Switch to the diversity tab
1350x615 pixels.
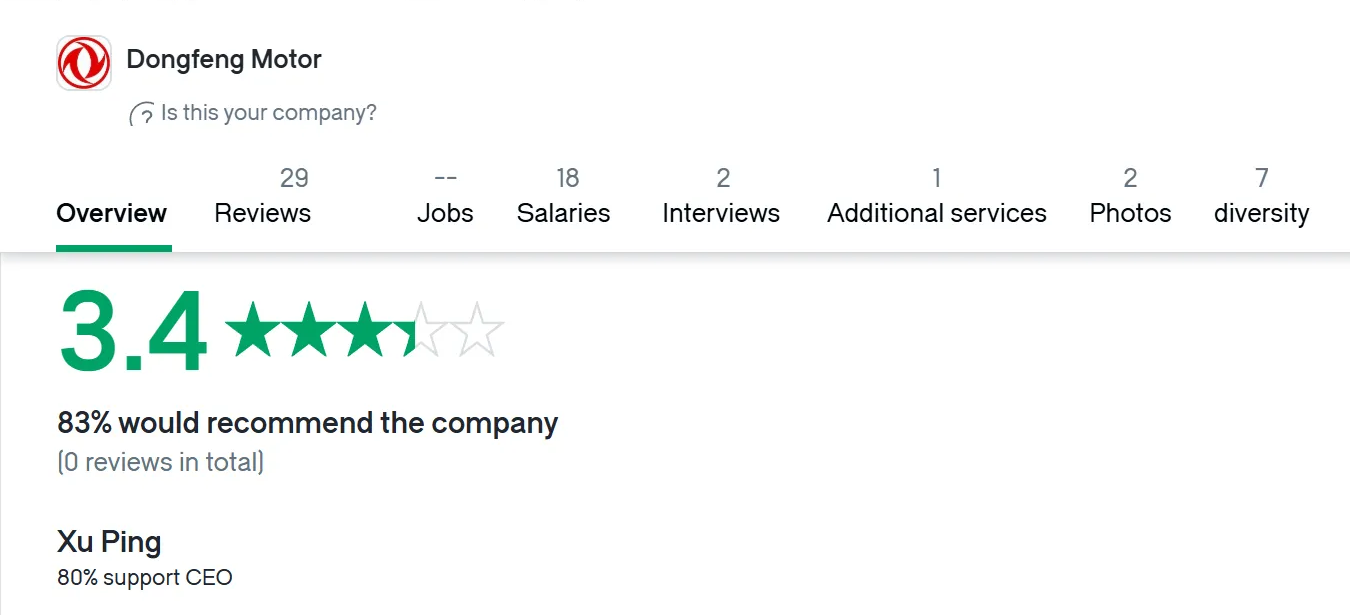pyautogui.click(x=1262, y=196)
